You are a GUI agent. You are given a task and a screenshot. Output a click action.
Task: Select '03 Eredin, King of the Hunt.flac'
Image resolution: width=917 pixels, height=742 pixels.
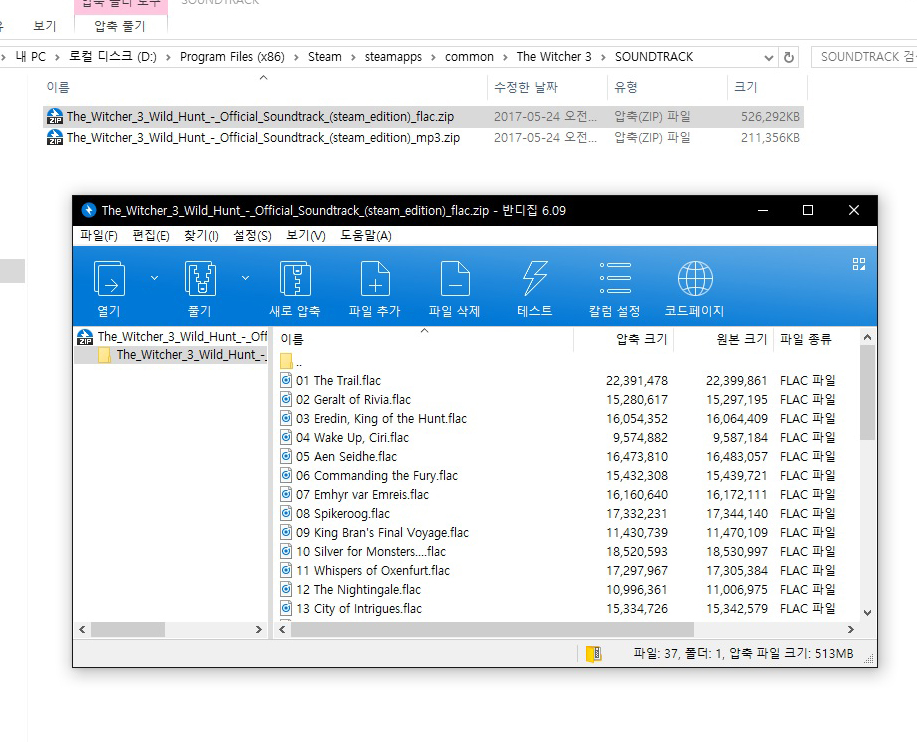(381, 419)
